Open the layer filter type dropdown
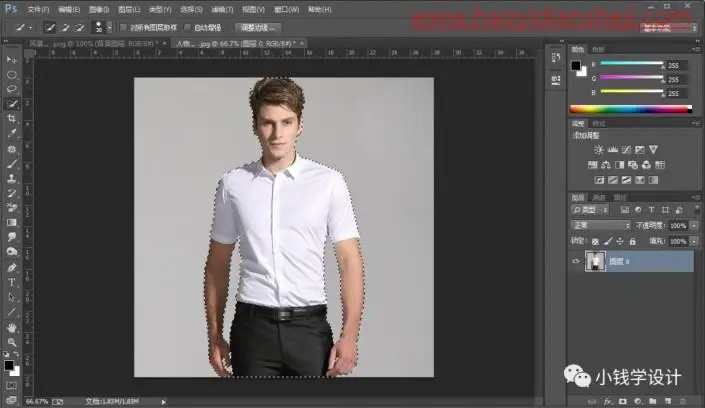The width and height of the screenshot is (705, 408). [590, 210]
